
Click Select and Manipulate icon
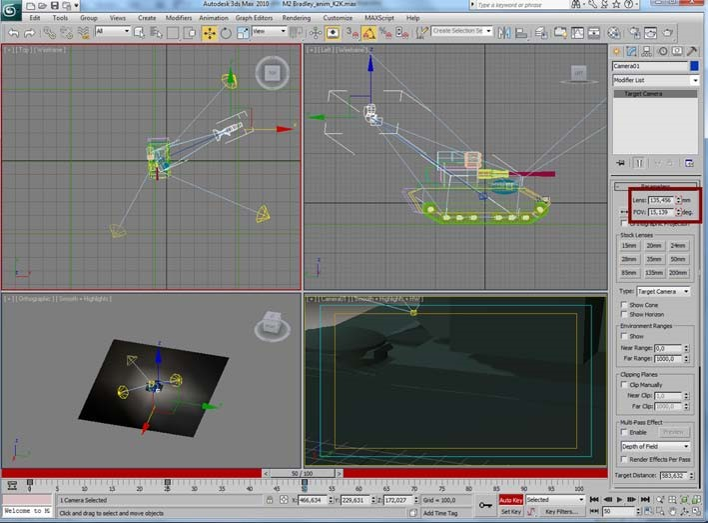point(316,33)
